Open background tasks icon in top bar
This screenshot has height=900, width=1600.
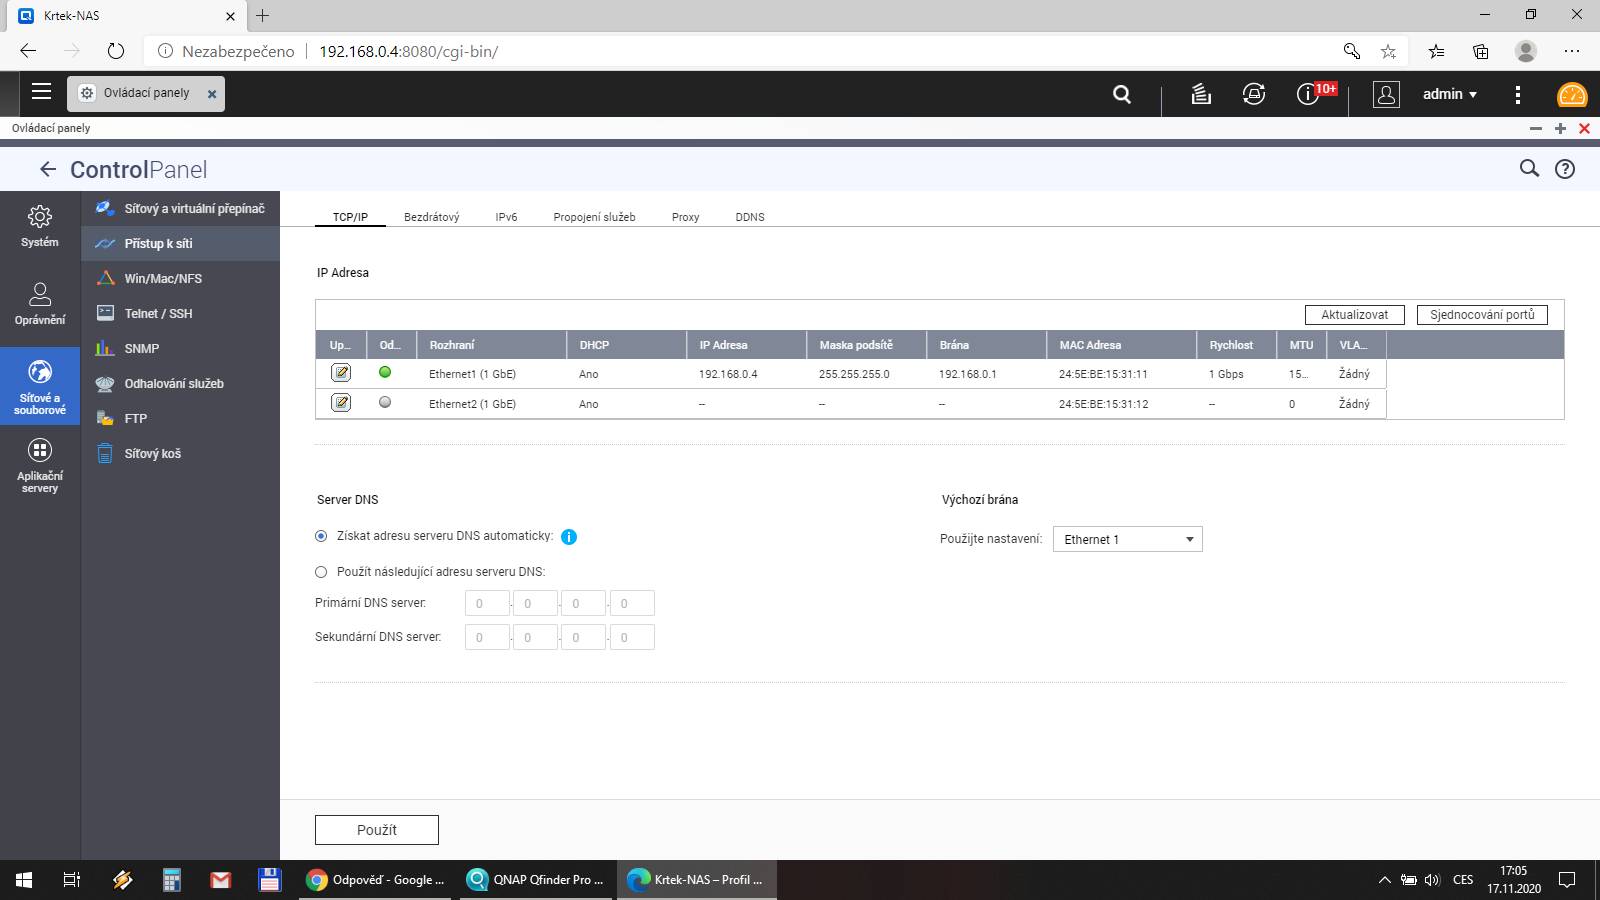click(1201, 94)
